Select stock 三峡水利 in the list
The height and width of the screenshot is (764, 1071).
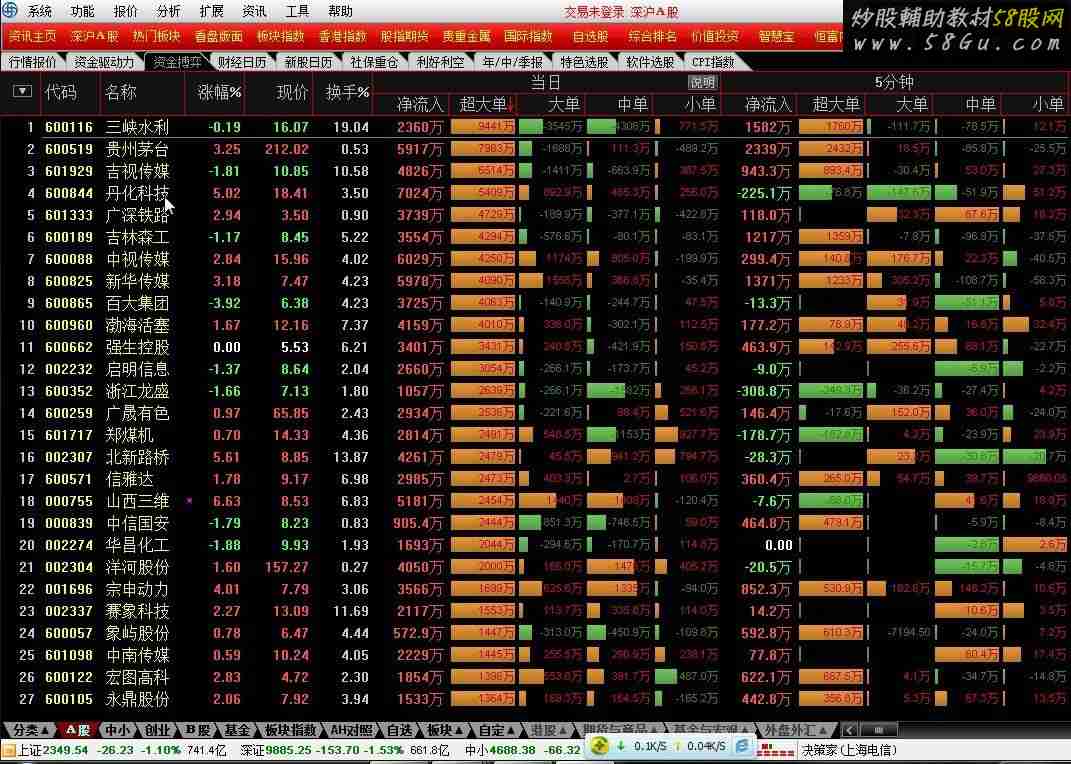tap(137, 127)
